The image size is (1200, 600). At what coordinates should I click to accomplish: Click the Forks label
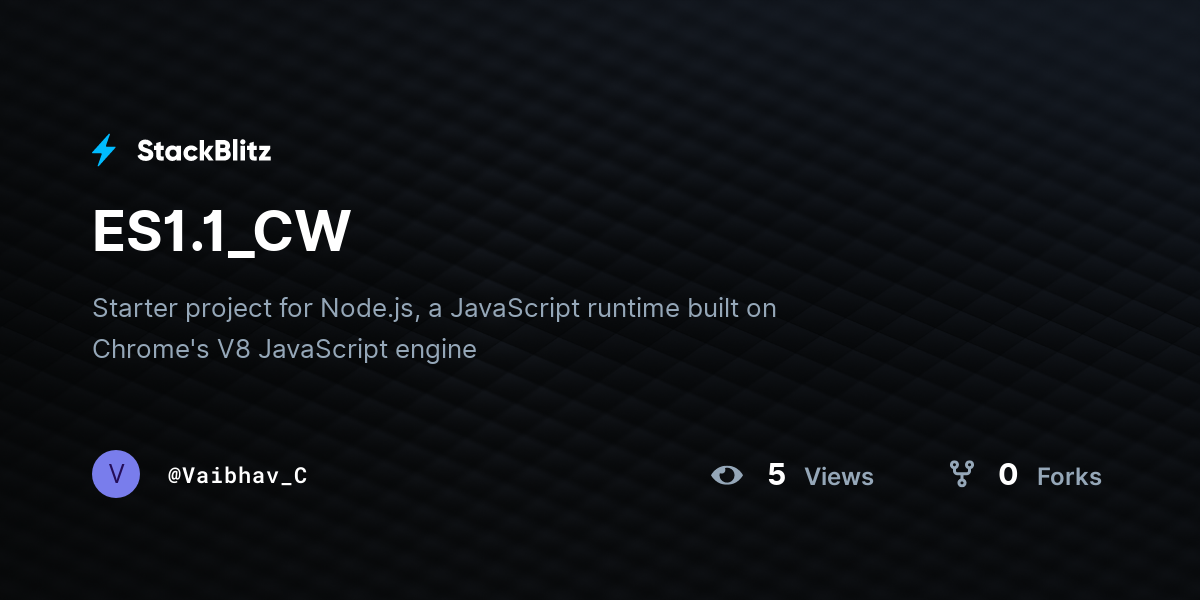1069,477
